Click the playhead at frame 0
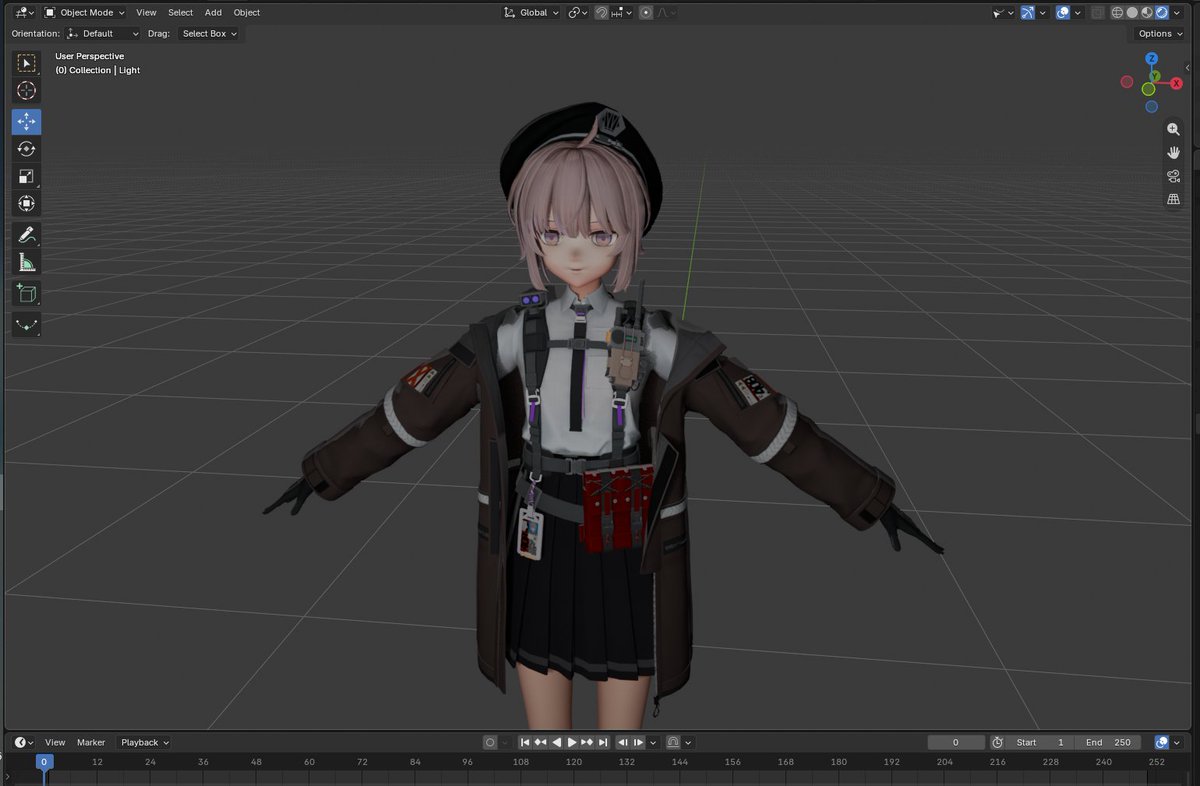The image size is (1200, 786). pyautogui.click(x=44, y=762)
